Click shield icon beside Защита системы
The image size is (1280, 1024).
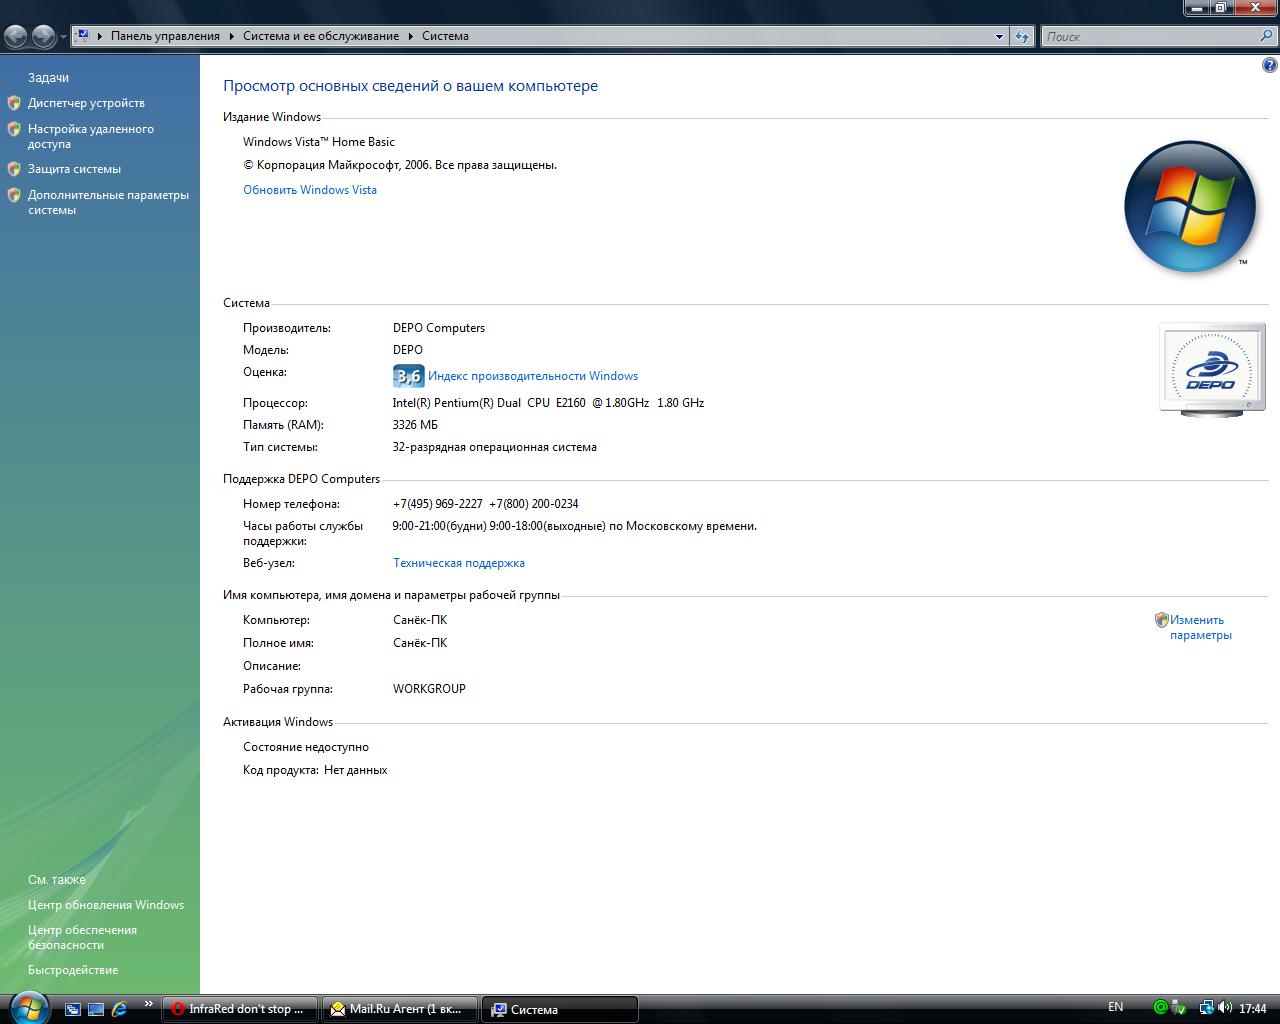tap(14, 169)
